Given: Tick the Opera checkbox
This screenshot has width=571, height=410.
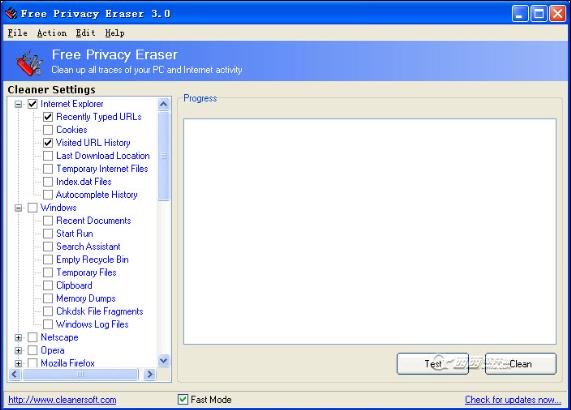Looking at the screenshot, I should [x=33, y=350].
